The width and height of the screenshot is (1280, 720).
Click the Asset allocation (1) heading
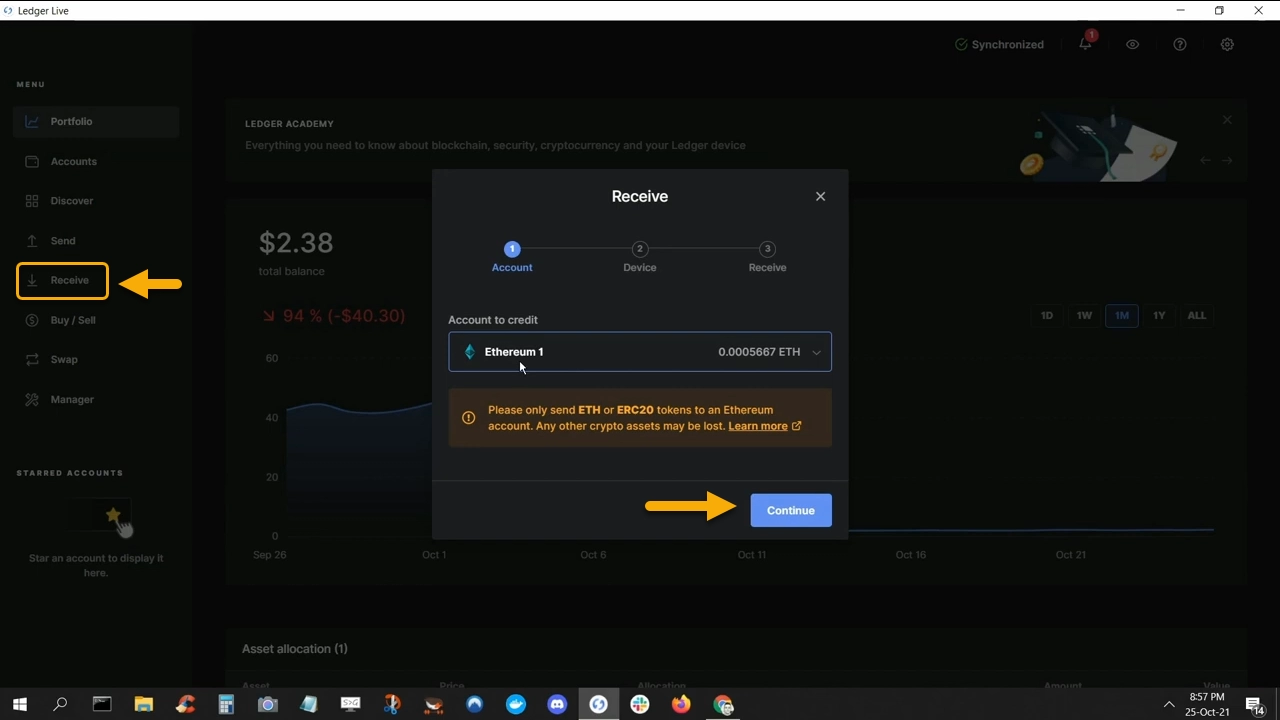coord(295,649)
